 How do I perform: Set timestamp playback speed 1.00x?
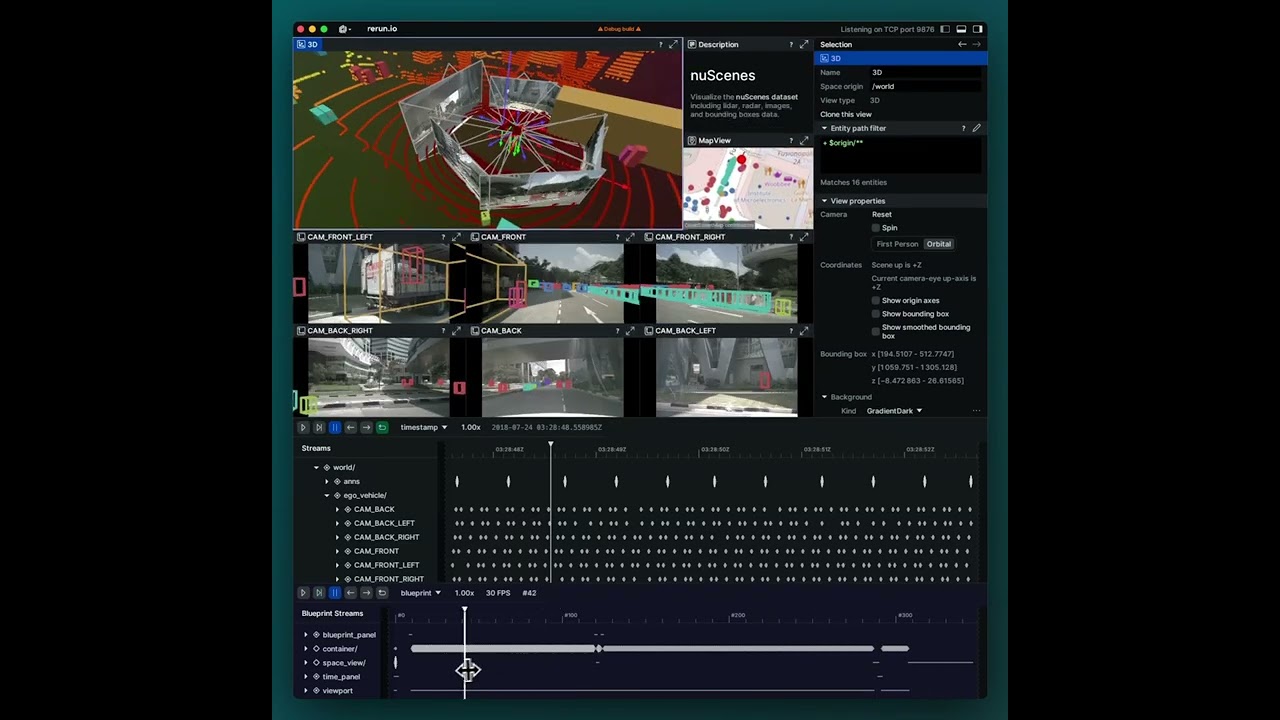[x=470, y=427]
